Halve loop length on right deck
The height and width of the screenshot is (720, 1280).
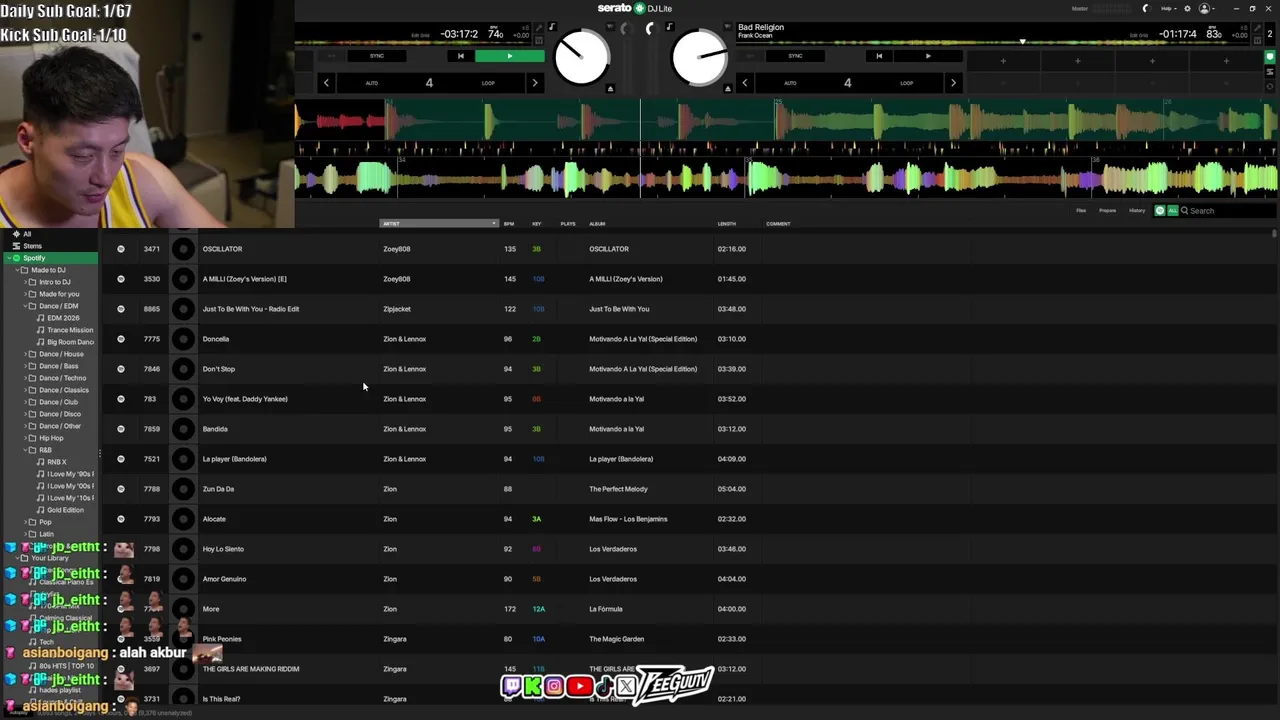point(744,83)
